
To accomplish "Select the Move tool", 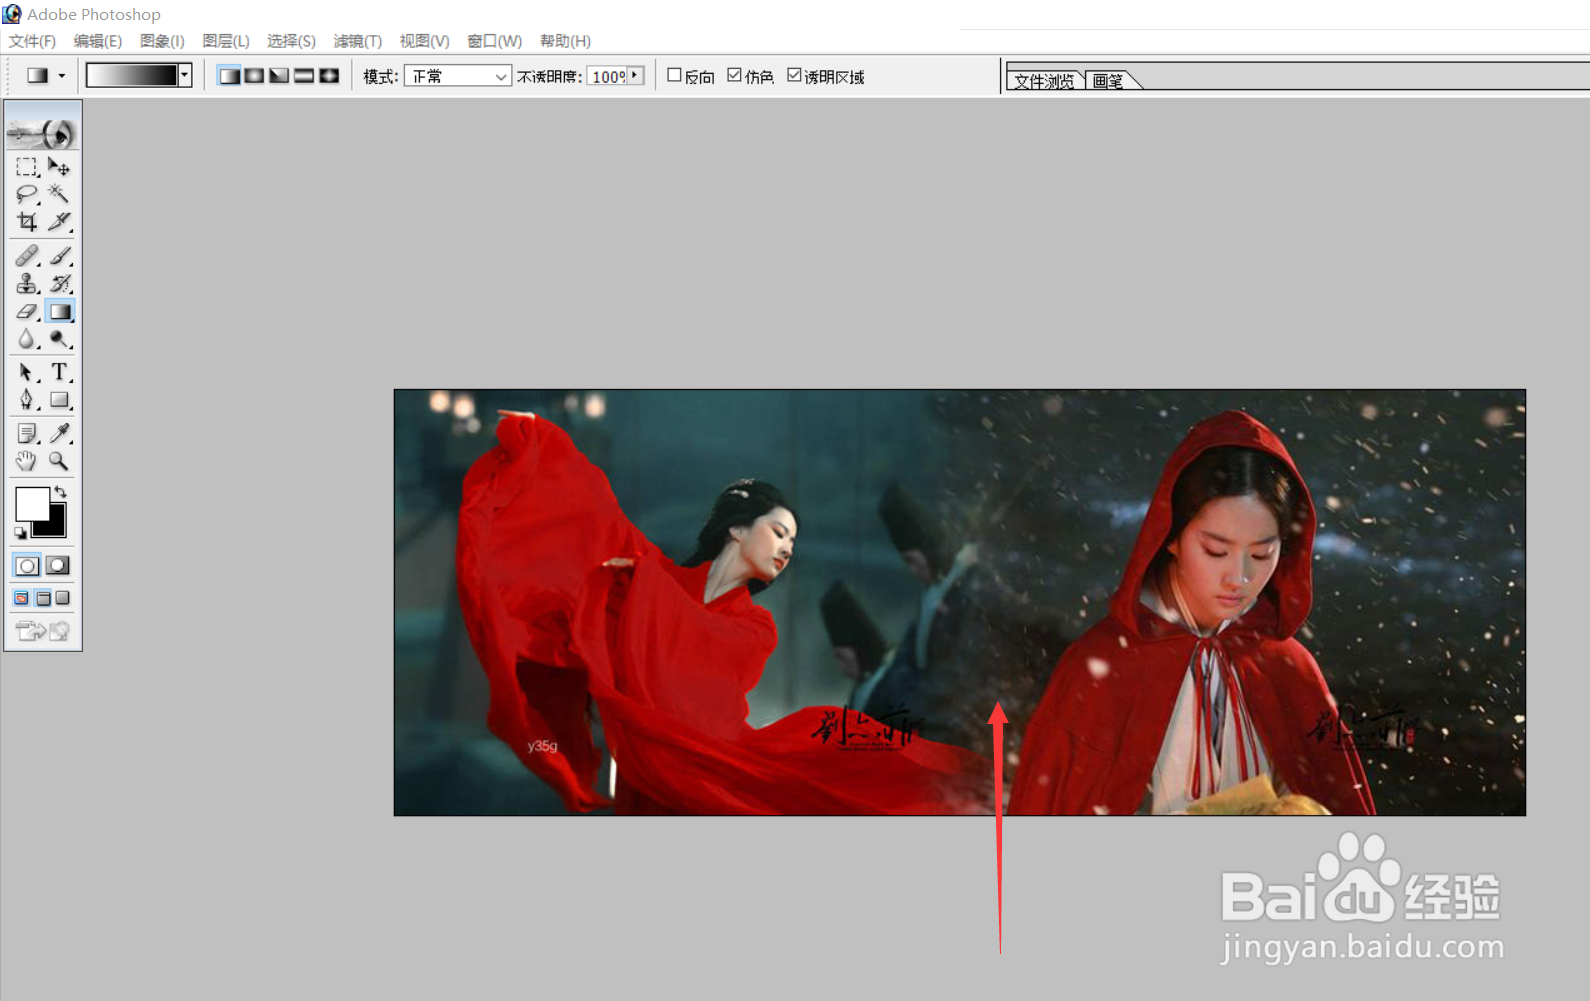I will click(59, 167).
